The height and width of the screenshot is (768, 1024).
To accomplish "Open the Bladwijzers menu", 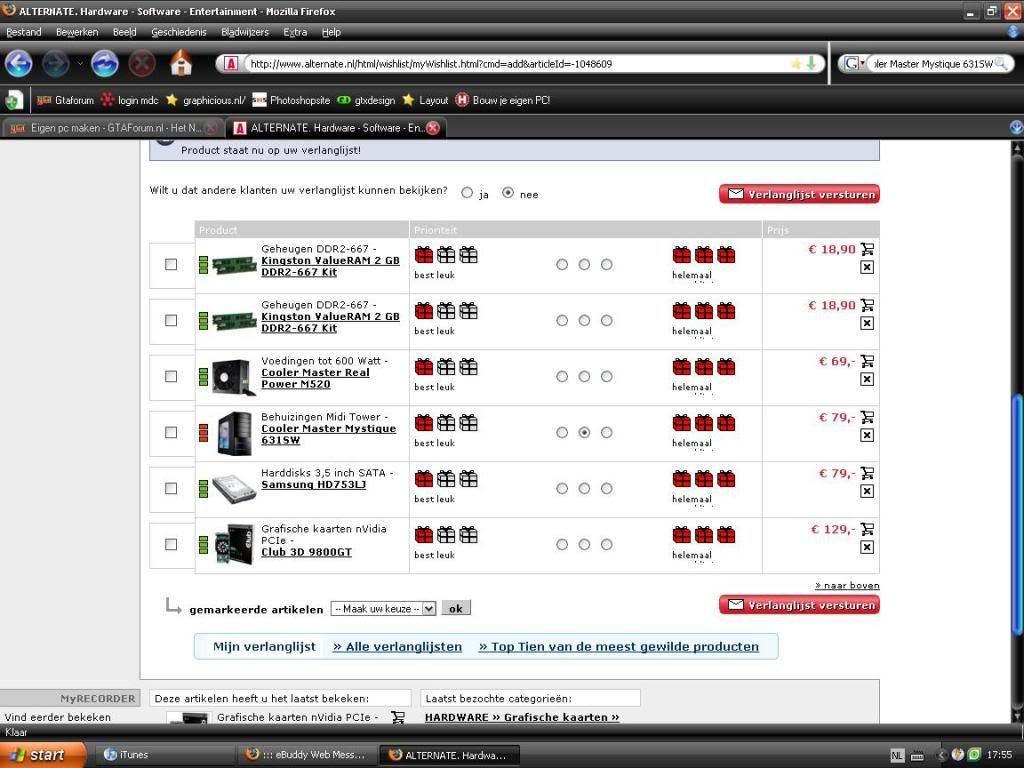I will [x=245, y=32].
